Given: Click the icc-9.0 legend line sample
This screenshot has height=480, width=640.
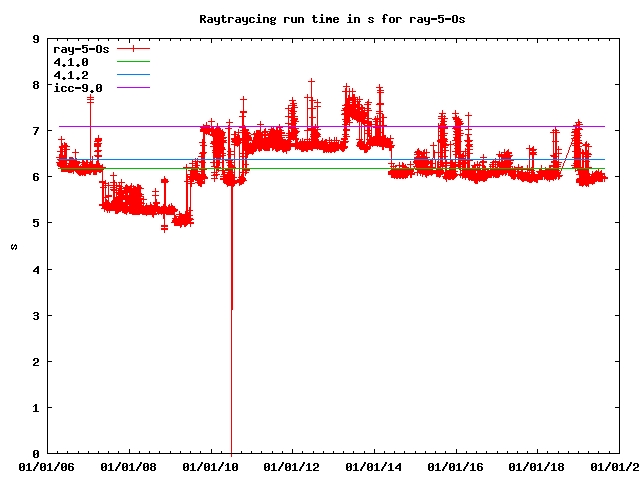Looking at the screenshot, I should pos(132,88).
